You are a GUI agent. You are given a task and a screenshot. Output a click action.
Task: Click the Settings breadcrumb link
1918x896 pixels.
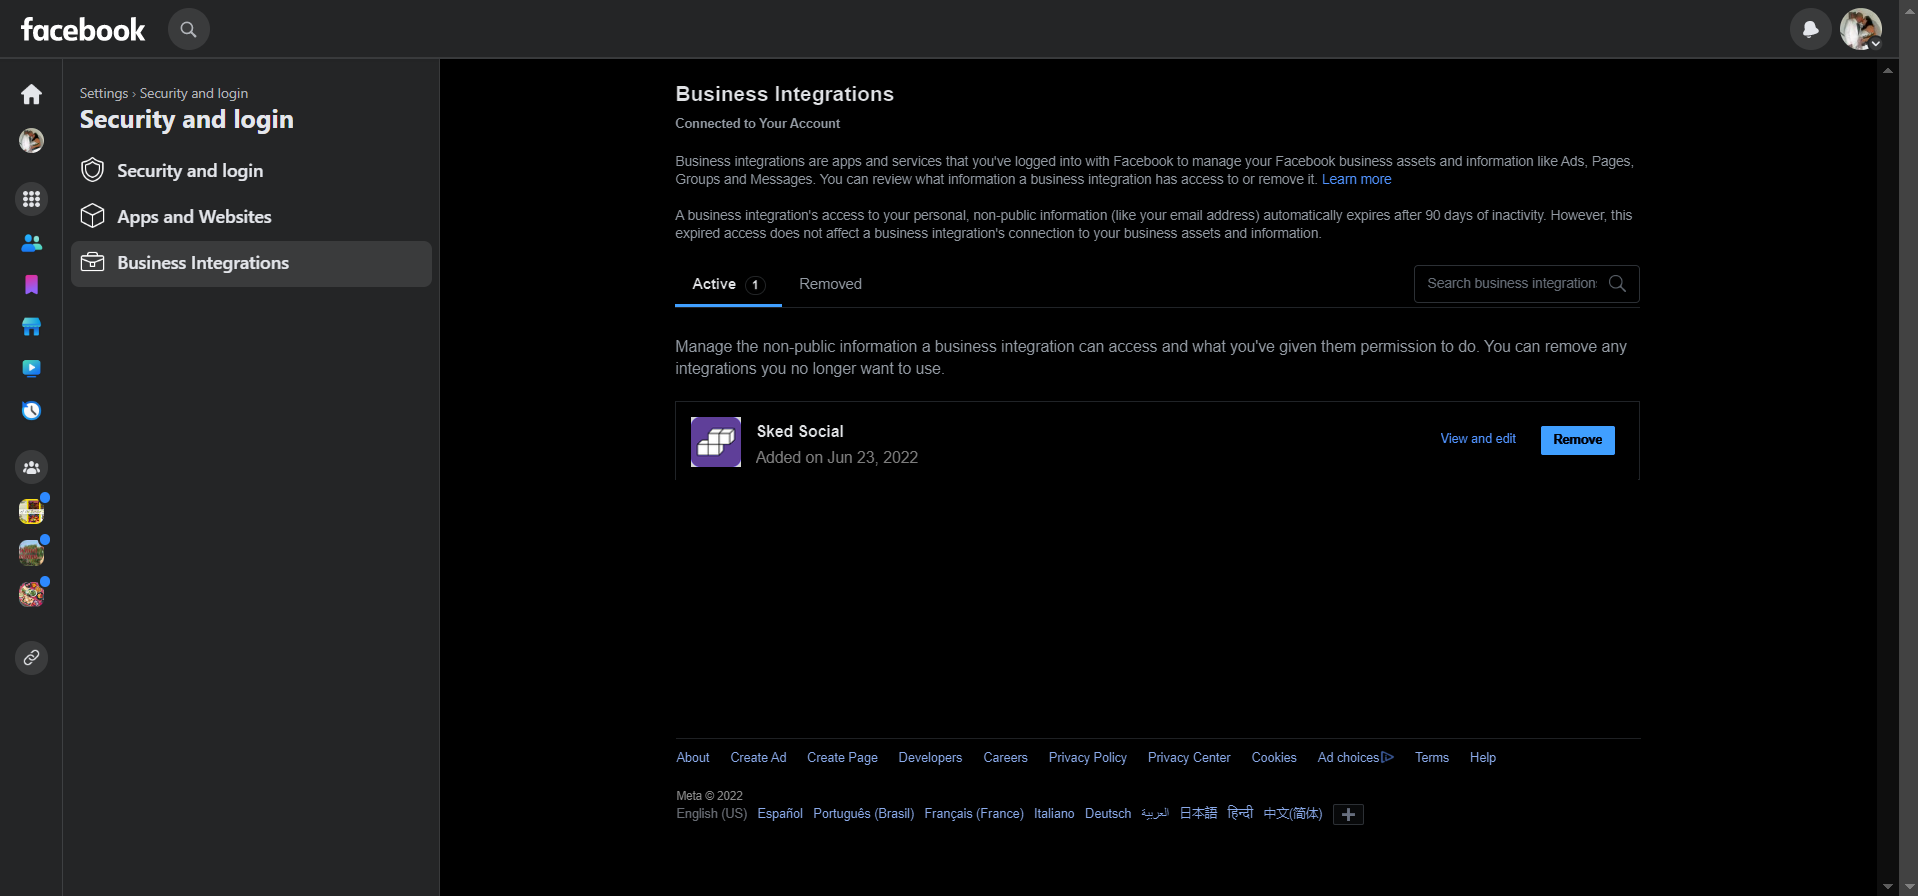point(104,93)
